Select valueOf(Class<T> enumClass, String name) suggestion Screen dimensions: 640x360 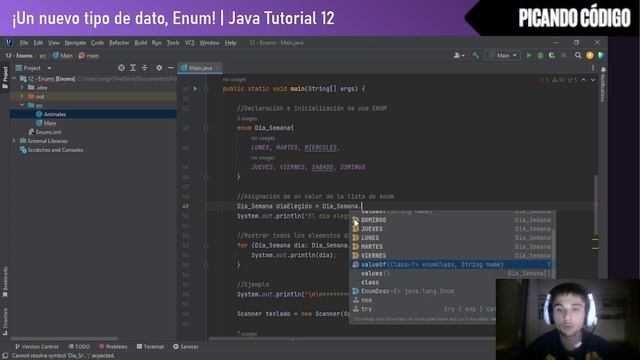click(451, 264)
